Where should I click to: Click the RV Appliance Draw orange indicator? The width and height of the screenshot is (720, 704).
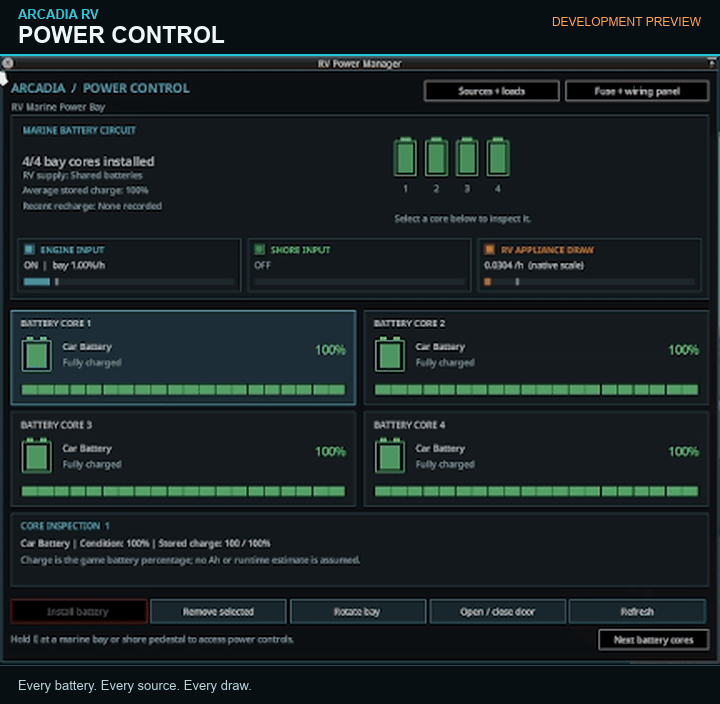489,249
